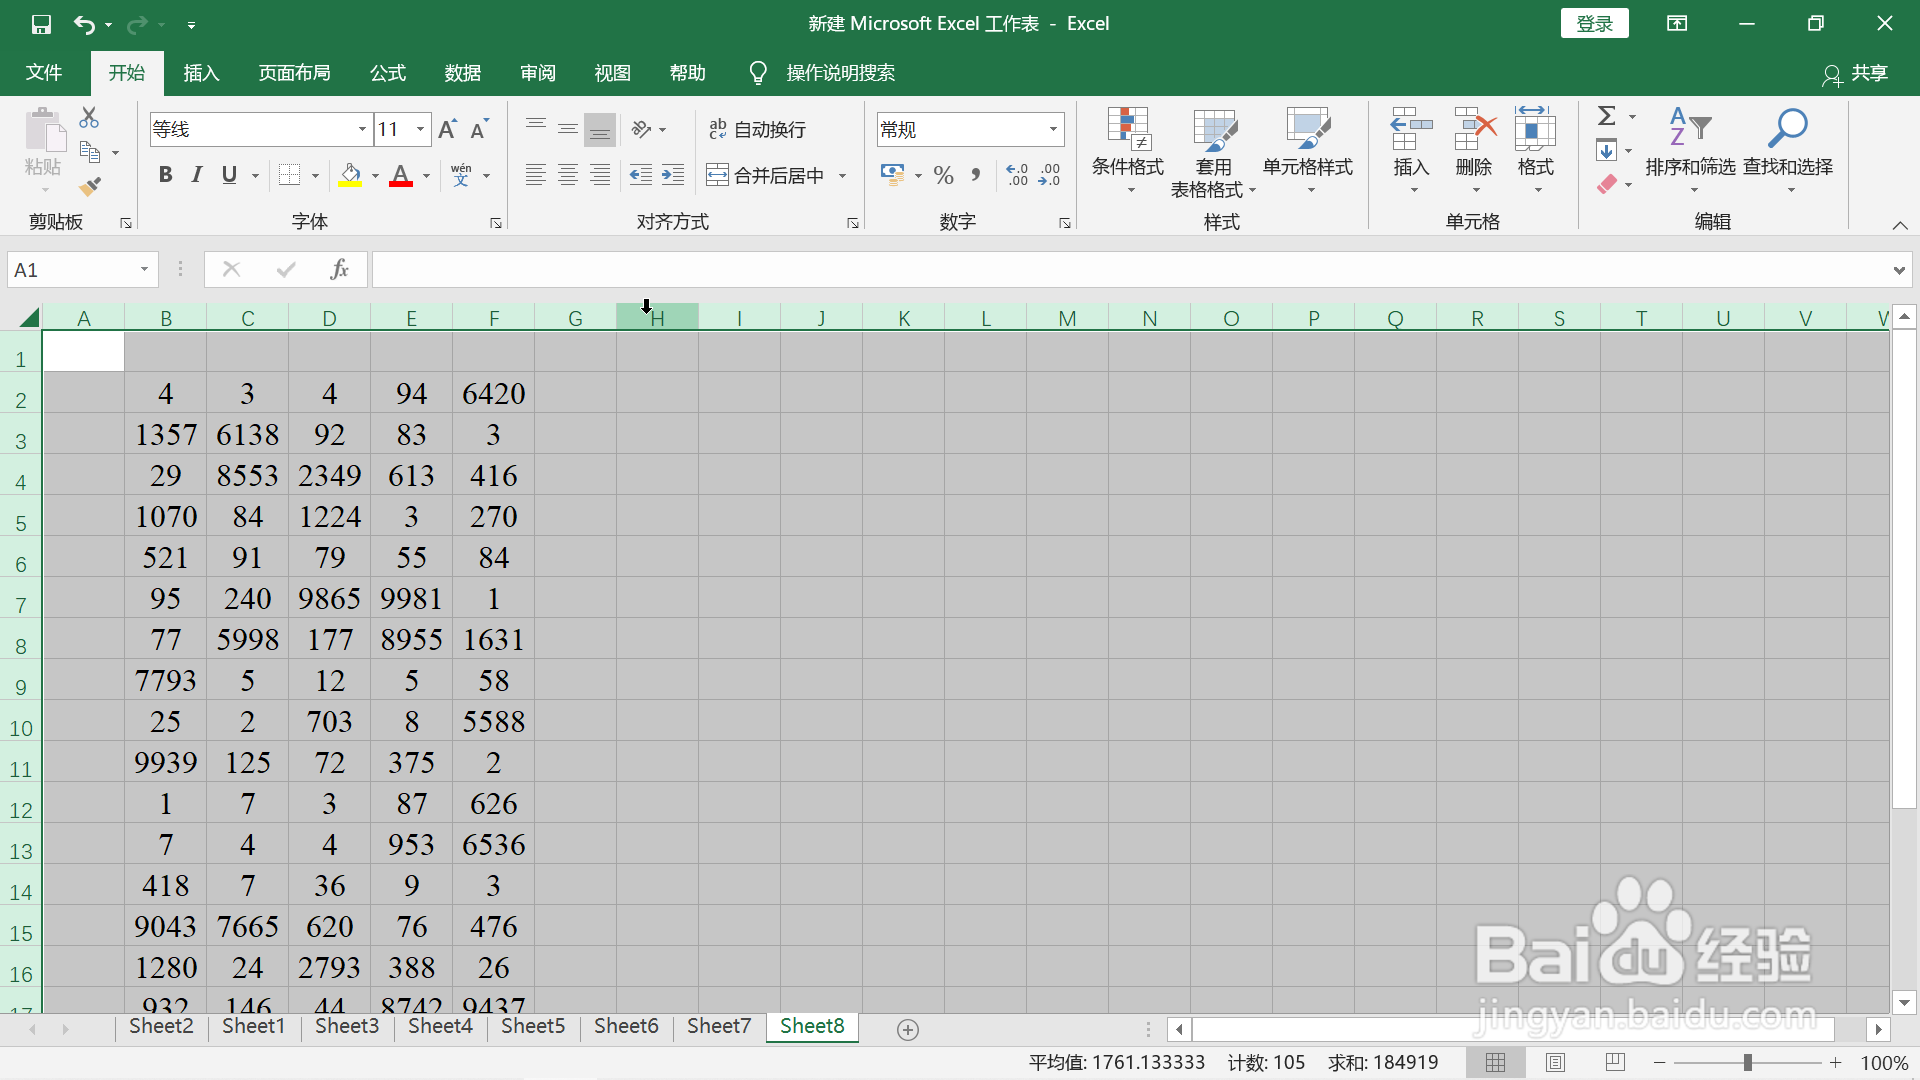Open the font name dropdown
The width and height of the screenshot is (1920, 1080).
(362, 129)
